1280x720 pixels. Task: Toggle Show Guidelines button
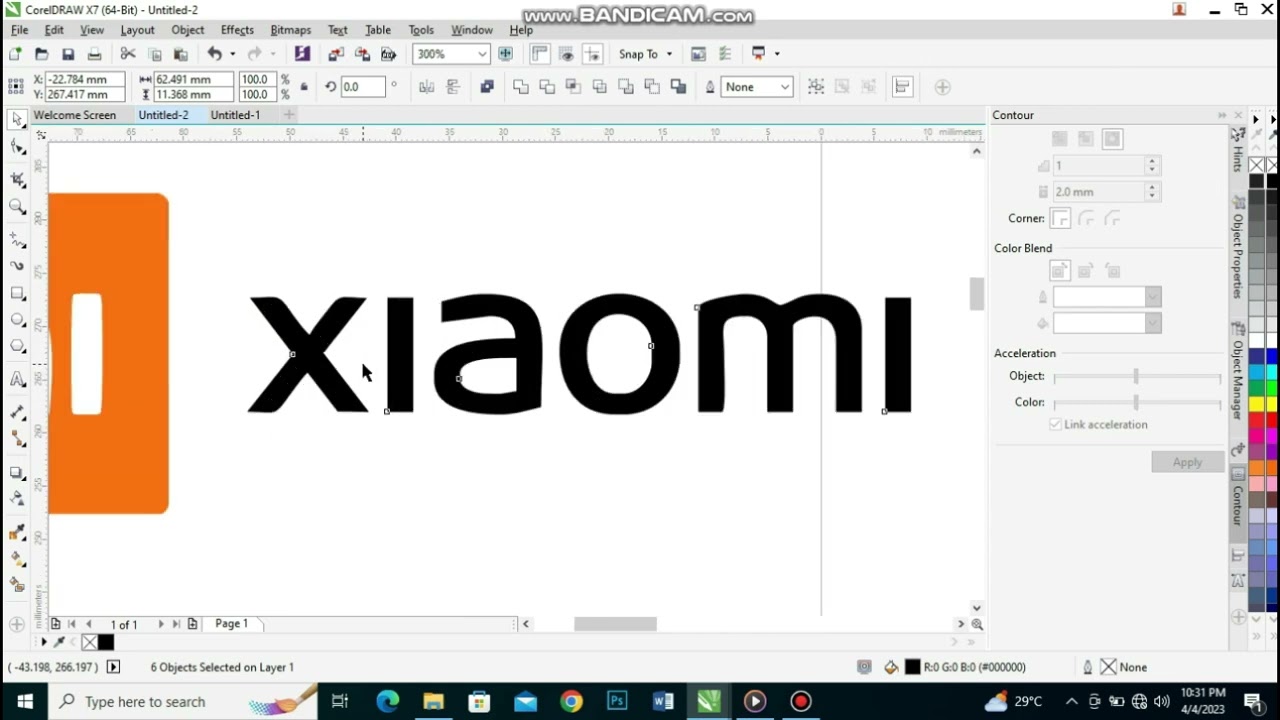592,54
